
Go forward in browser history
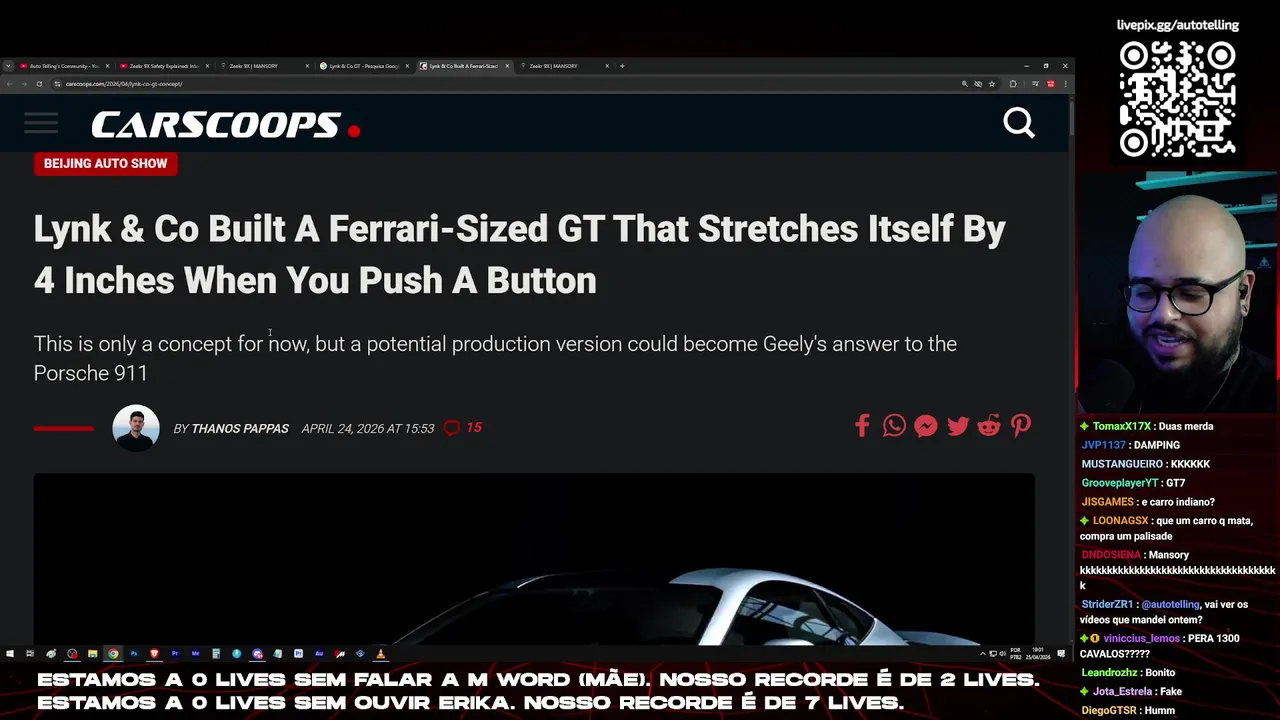pyautogui.click(x=24, y=84)
